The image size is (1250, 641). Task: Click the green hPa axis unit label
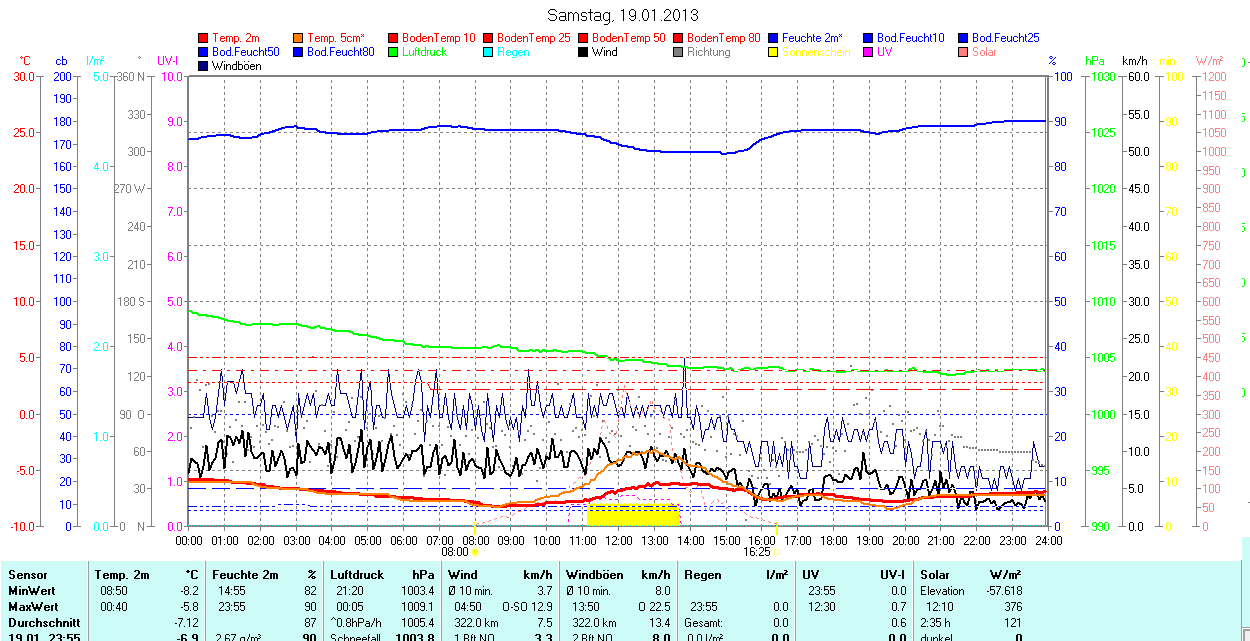point(1093,61)
